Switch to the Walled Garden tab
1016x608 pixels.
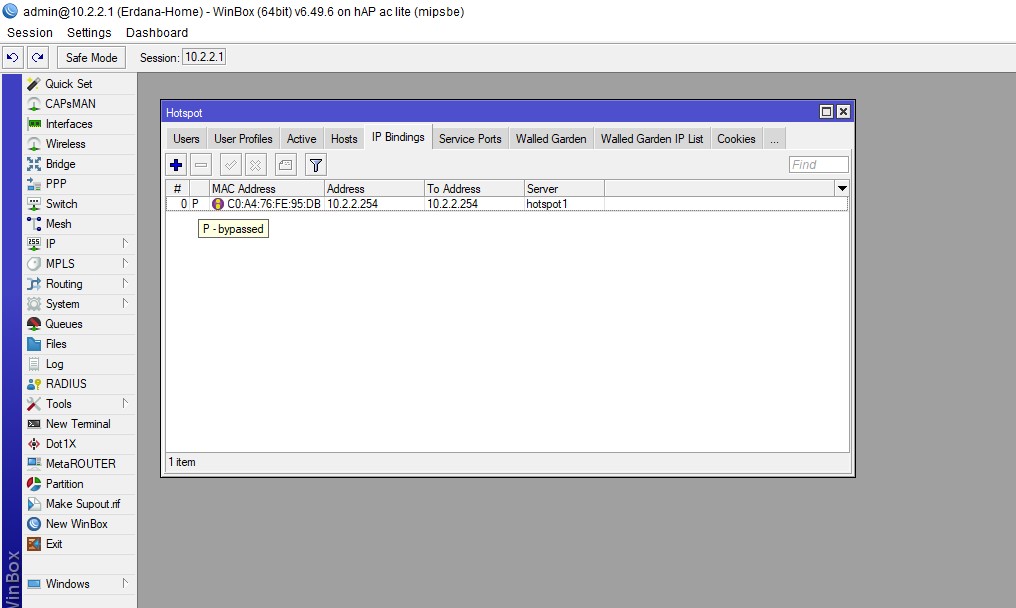pos(551,139)
